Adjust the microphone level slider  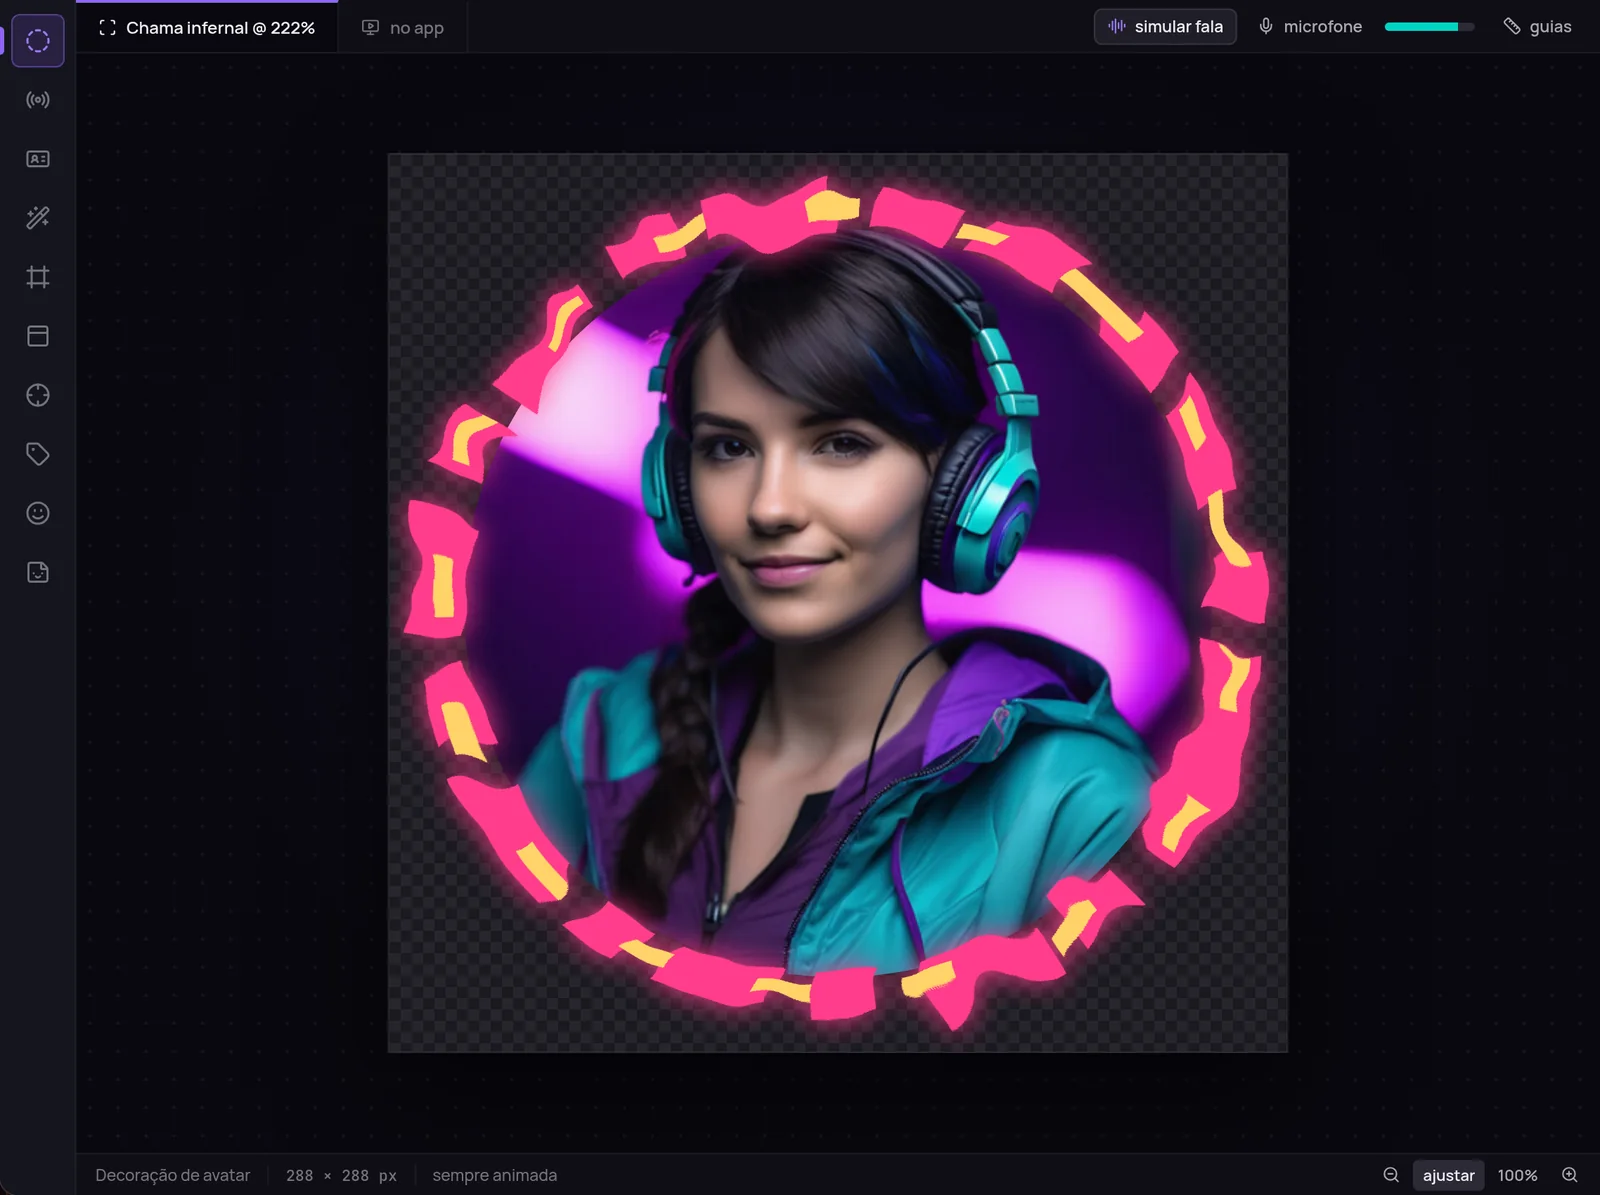click(1429, 27)
